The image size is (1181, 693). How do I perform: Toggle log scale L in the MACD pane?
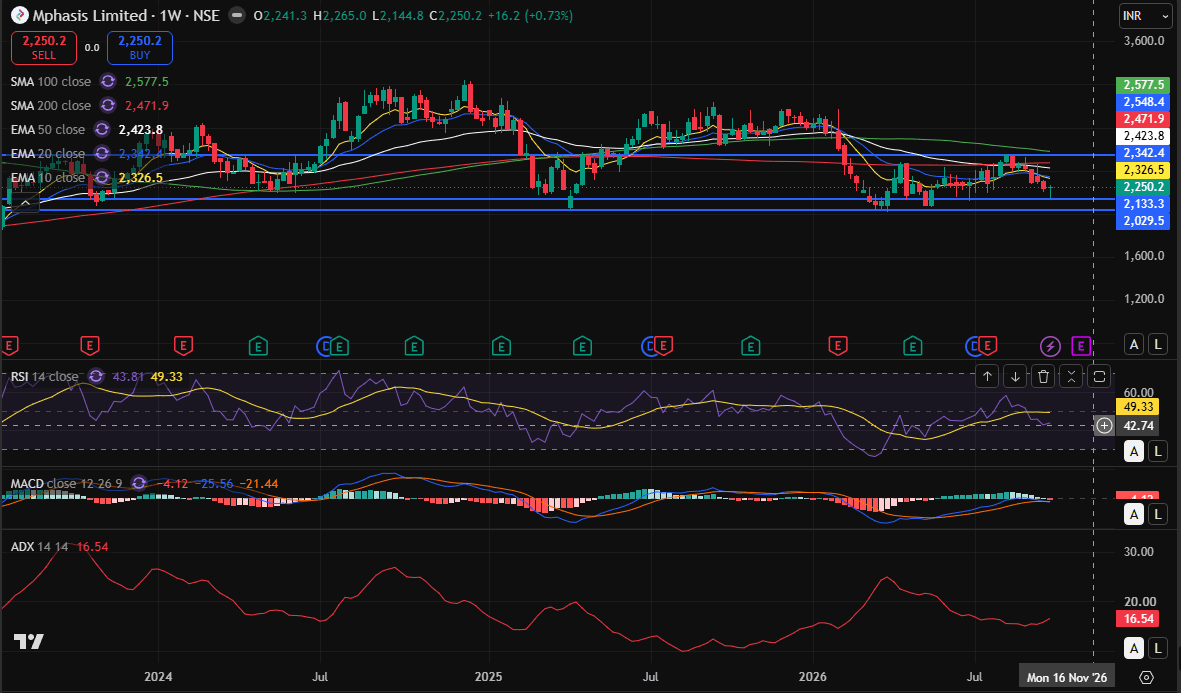[1158, 514]
